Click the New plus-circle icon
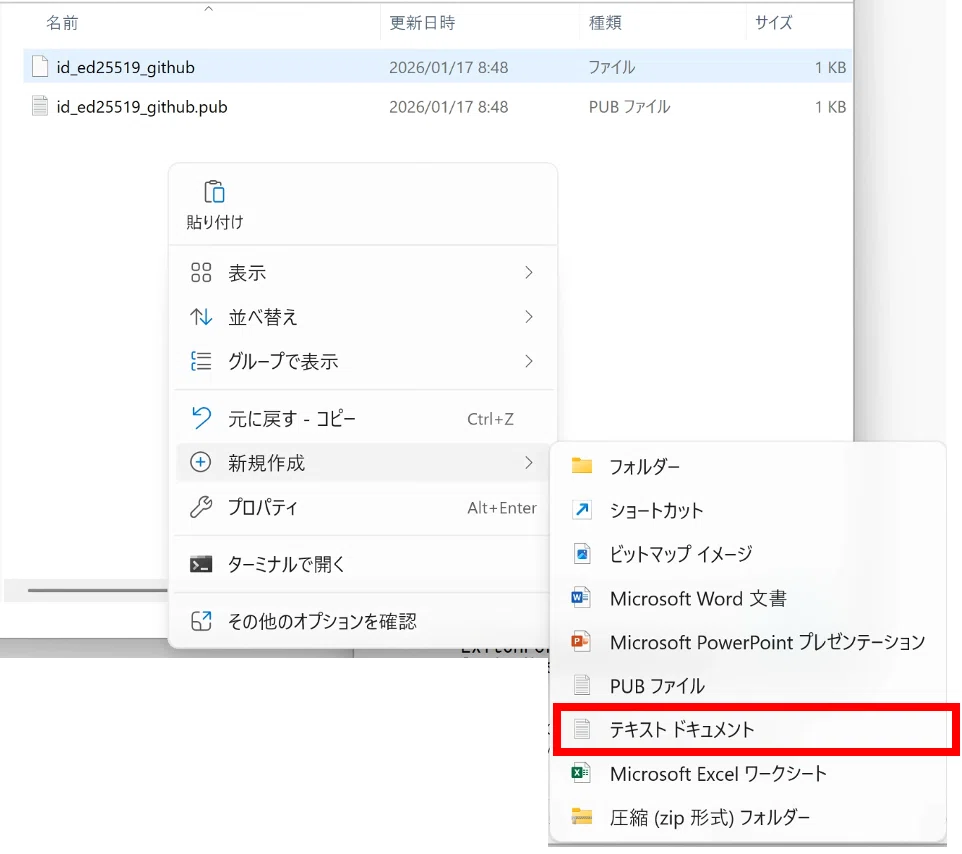The image size is (962, 854). 201,463
